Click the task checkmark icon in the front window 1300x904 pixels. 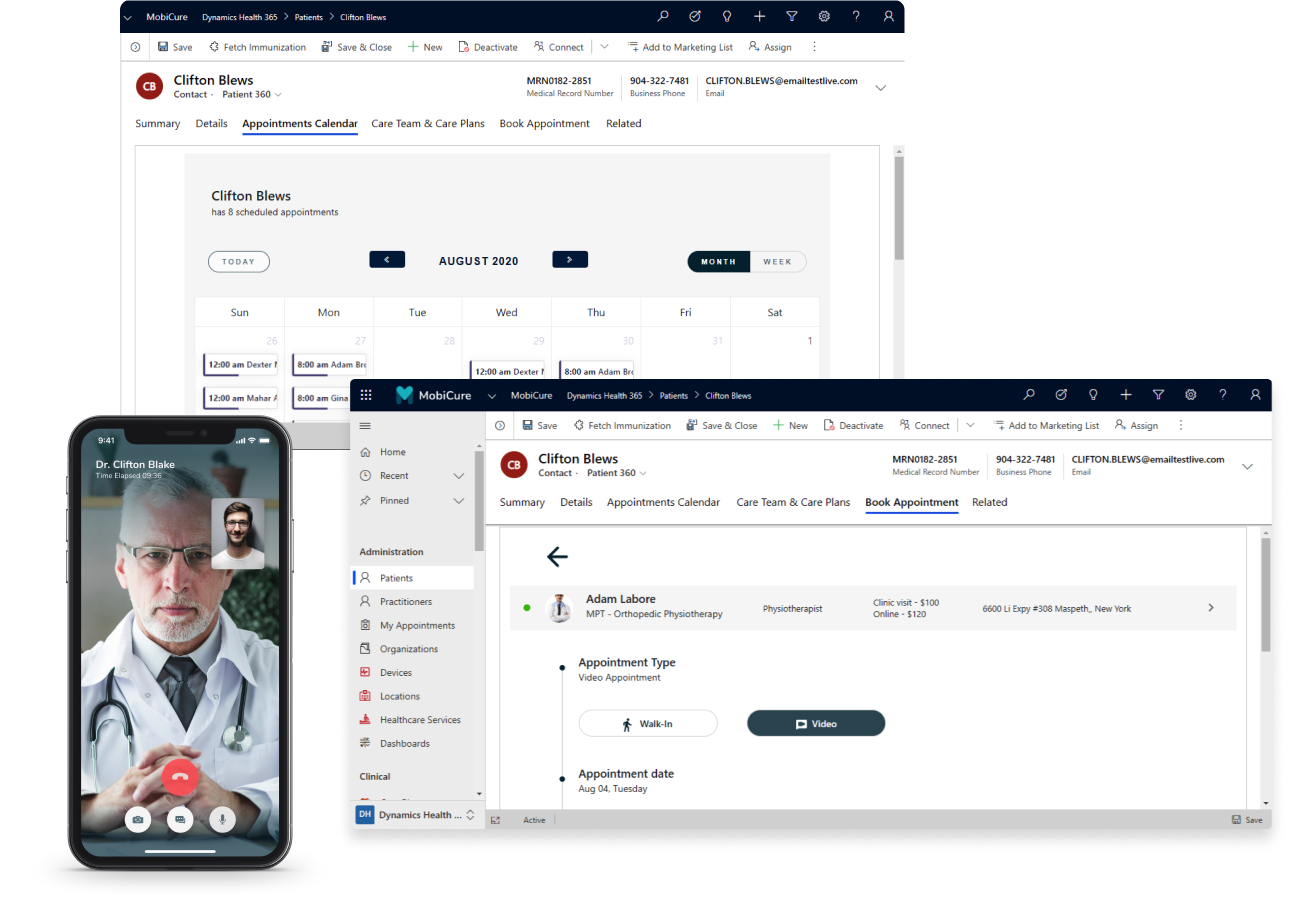[1061, 395]
